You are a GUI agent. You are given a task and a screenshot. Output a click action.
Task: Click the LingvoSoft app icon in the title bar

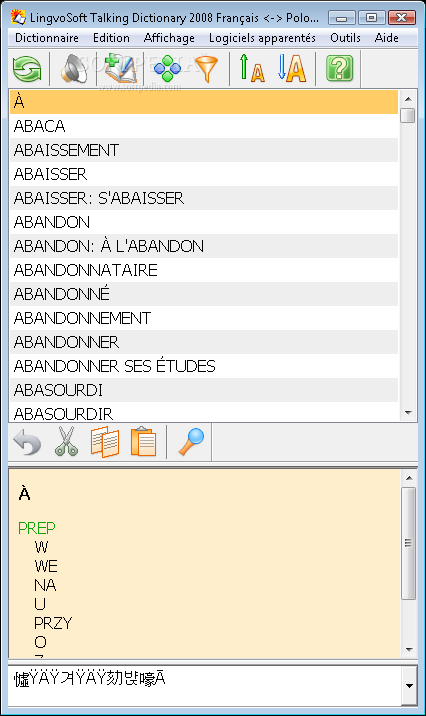point(18,17)
